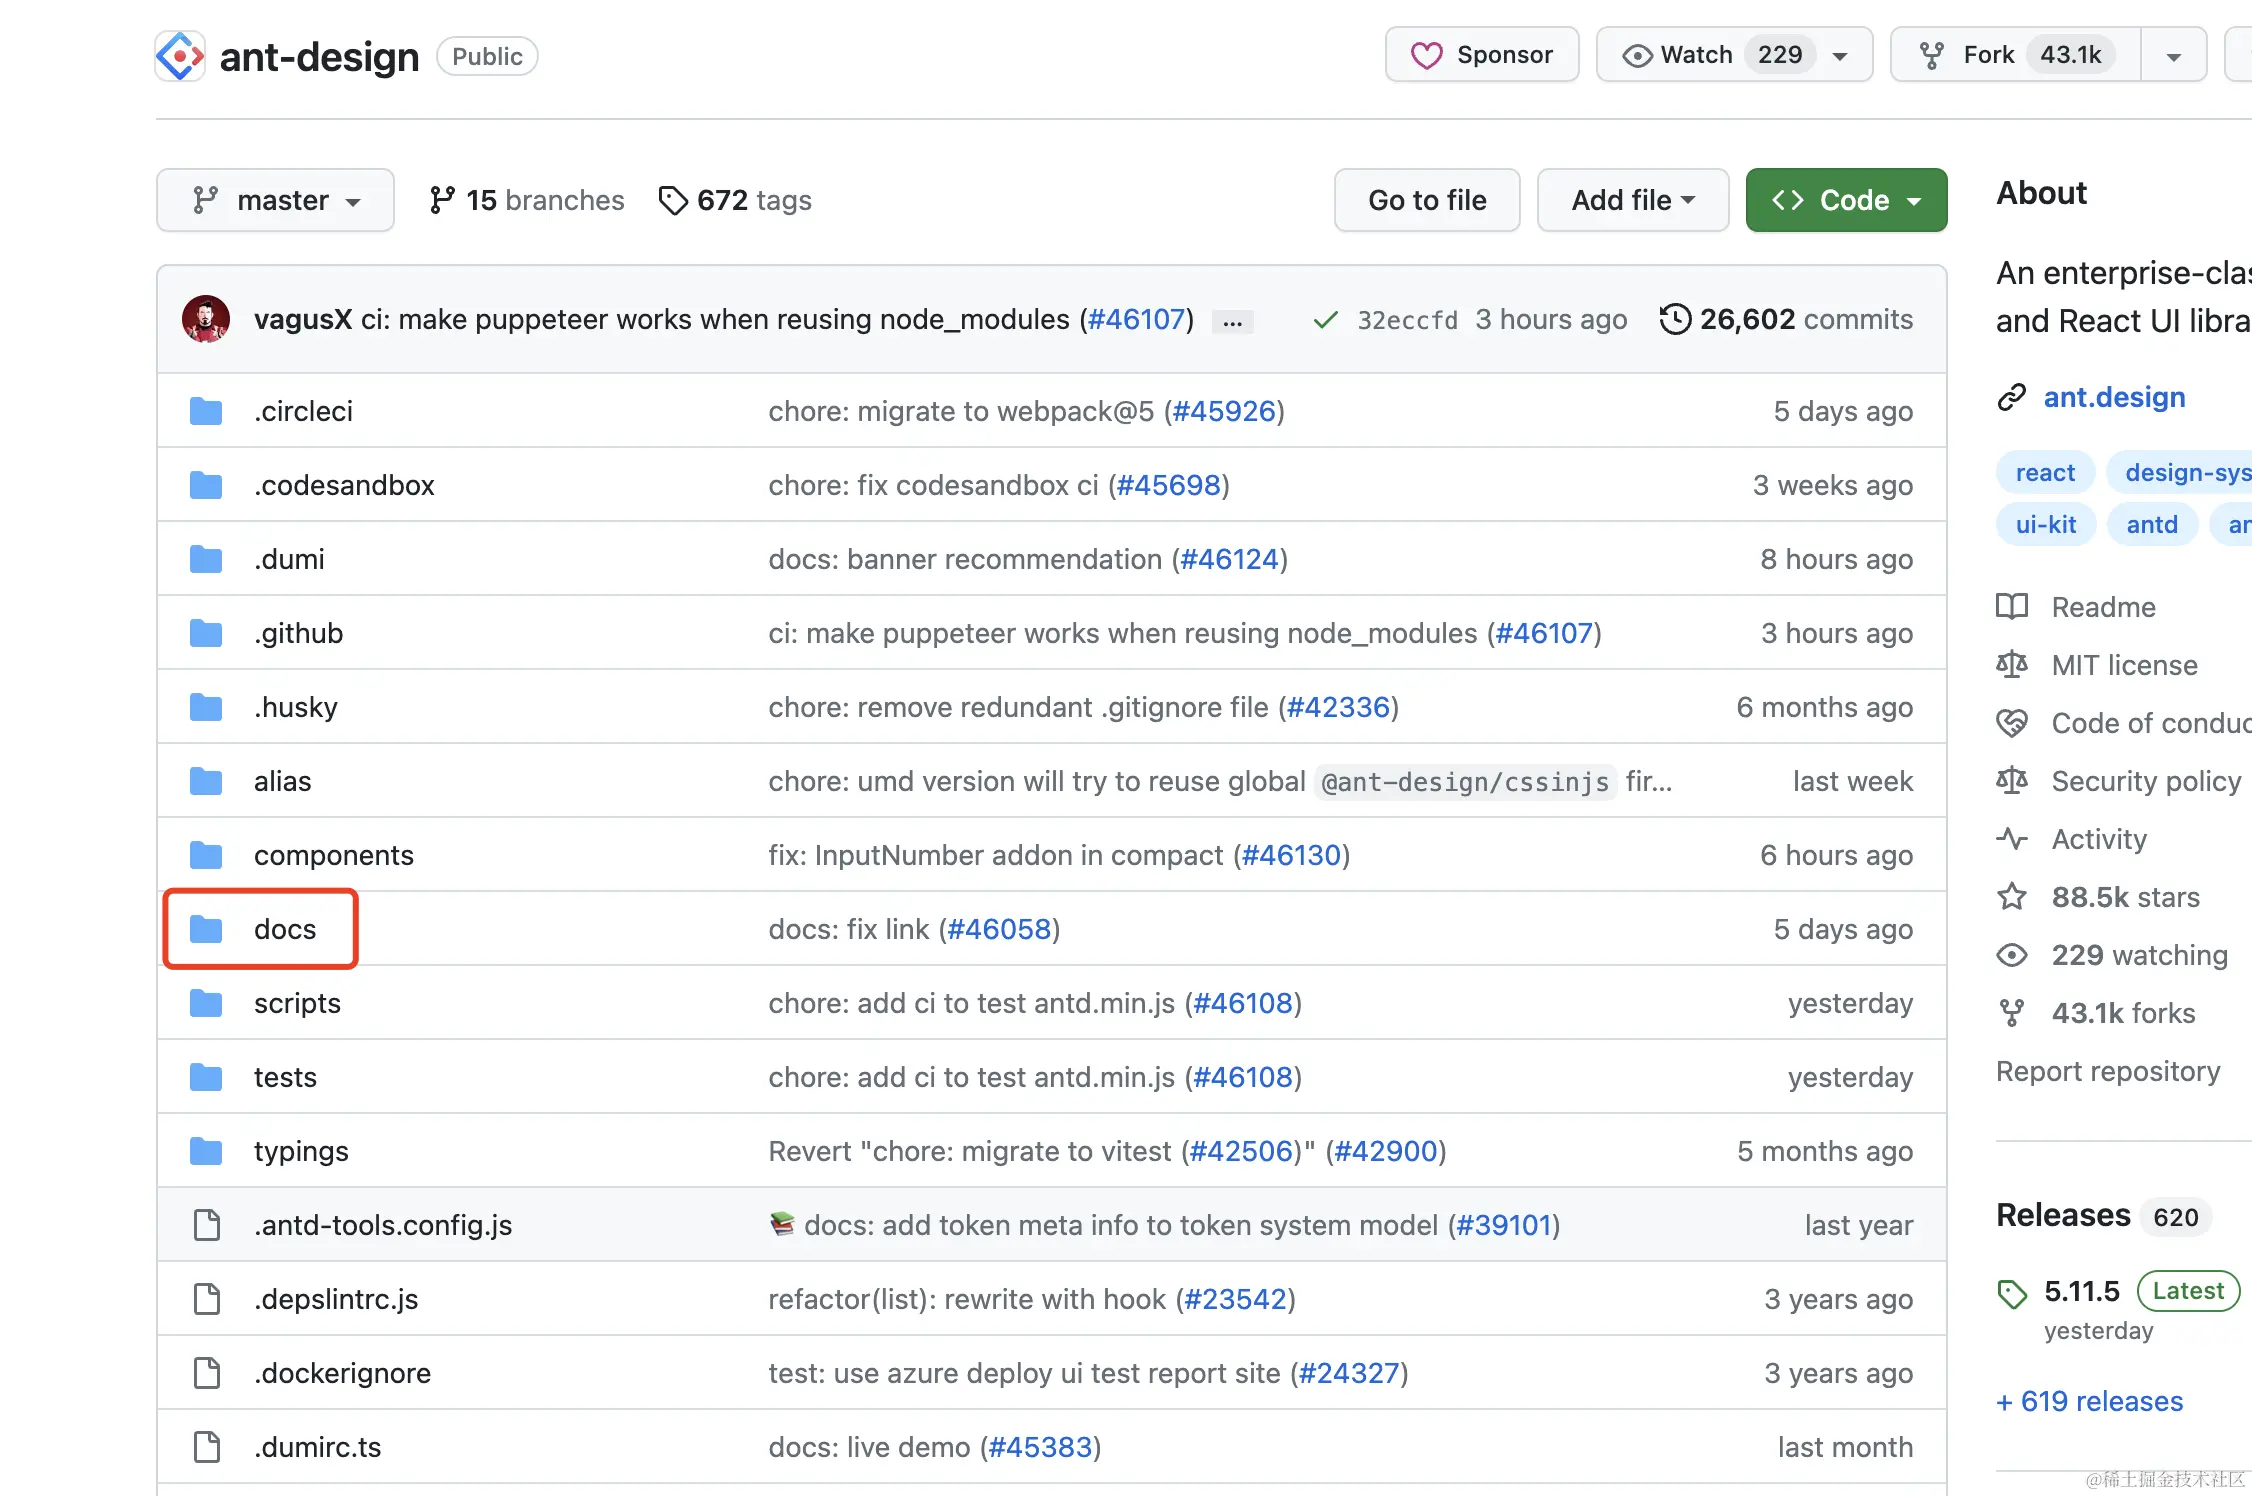
Task: Open commit hash 32eccfd
Action: (1407, 320)
